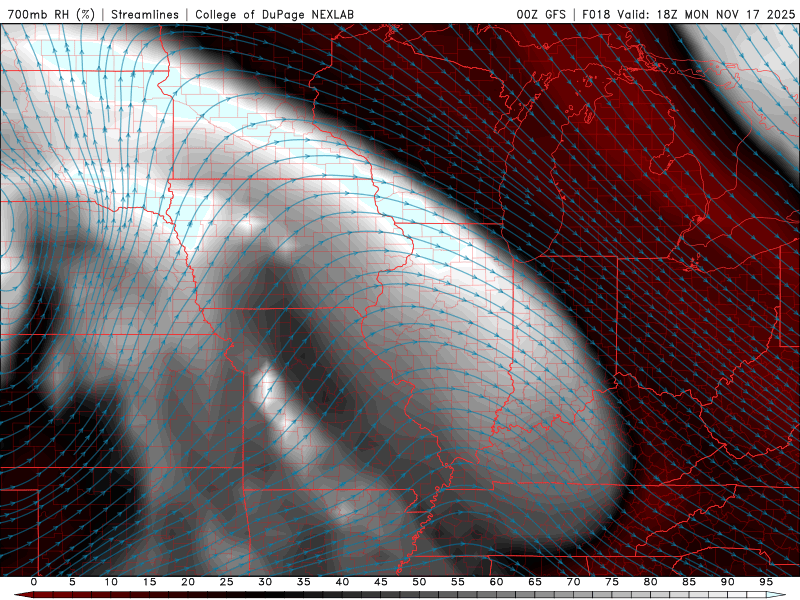Click the colorbar tick label "35"

(x=304, y=582)
